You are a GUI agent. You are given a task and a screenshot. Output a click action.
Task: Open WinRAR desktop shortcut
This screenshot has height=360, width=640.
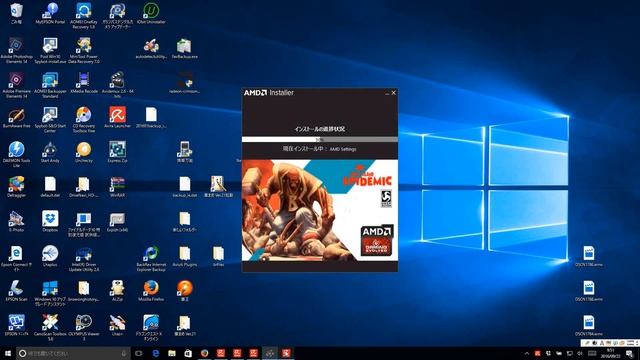pos(118,187)
